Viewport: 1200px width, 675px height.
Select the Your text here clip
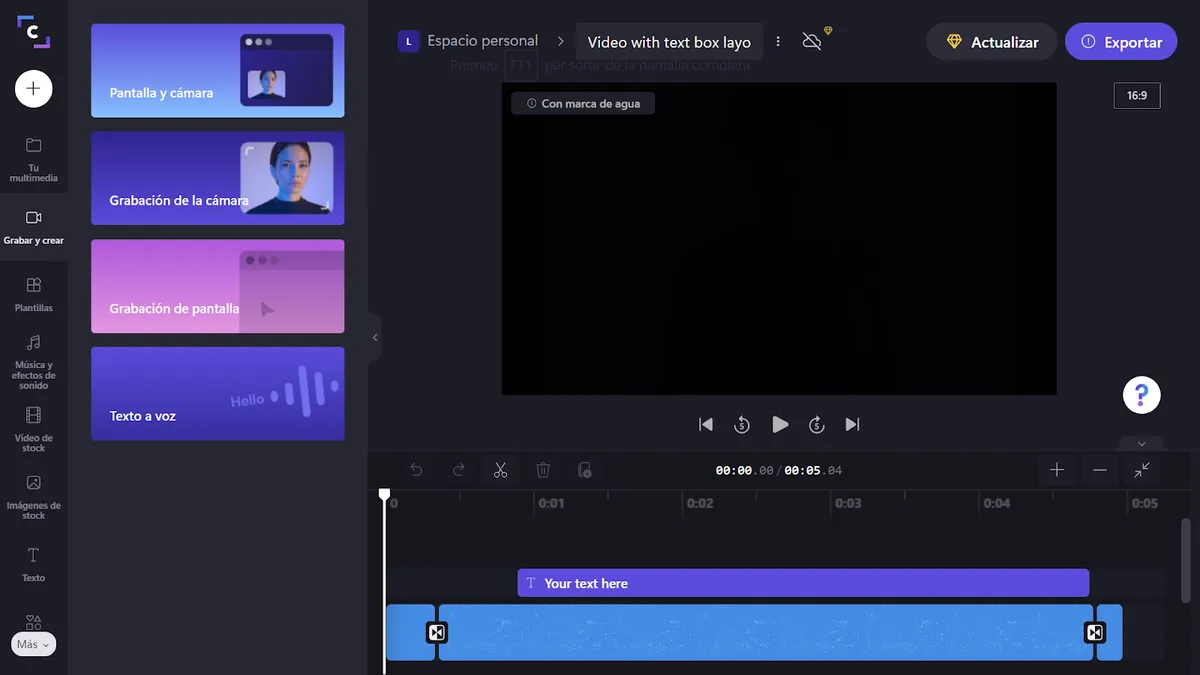coord(803,583)
